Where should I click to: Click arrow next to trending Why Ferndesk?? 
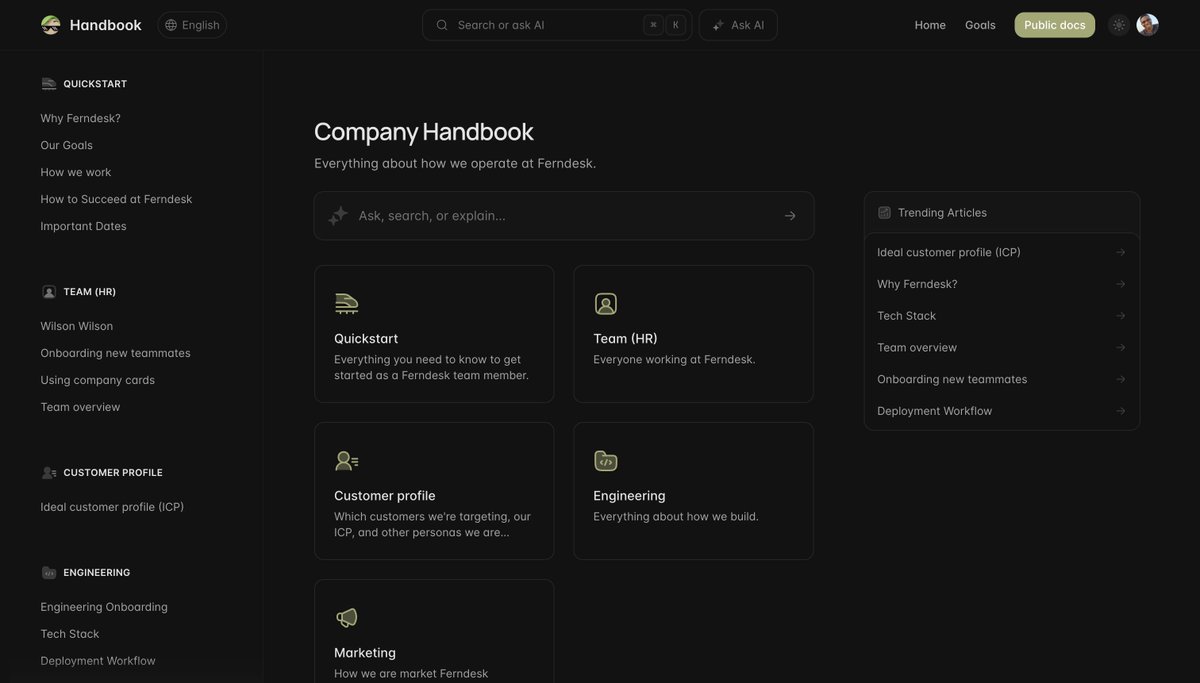point(1121,284)
